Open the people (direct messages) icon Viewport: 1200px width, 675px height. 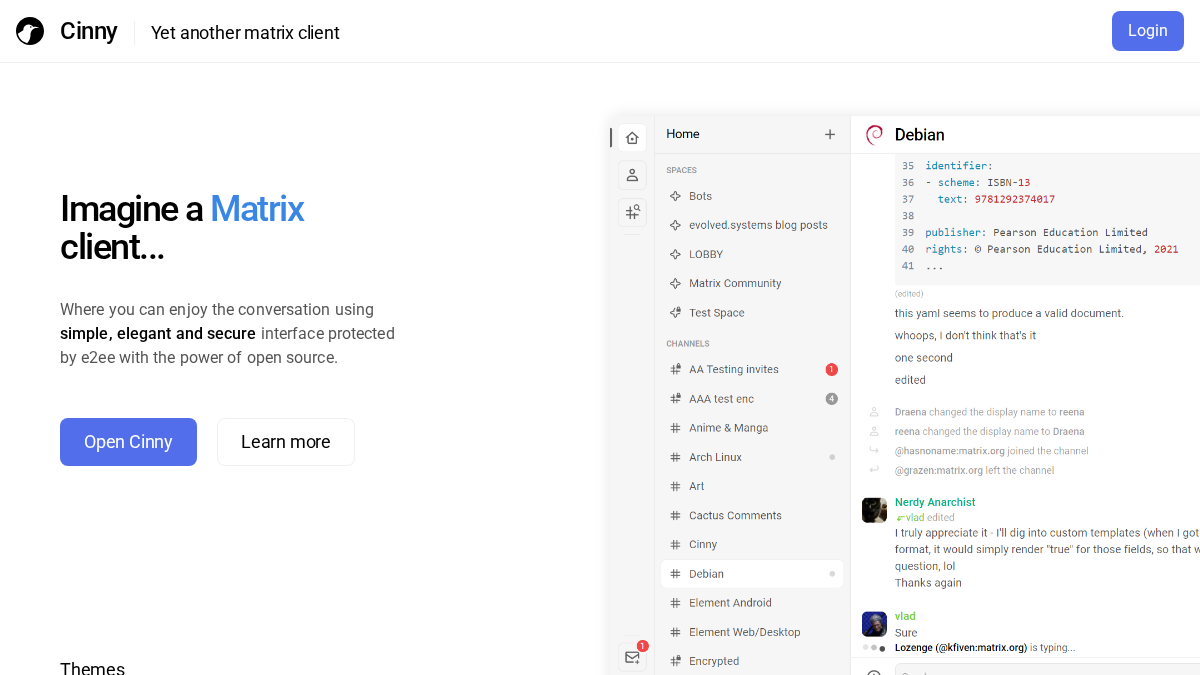pos(632,175)
